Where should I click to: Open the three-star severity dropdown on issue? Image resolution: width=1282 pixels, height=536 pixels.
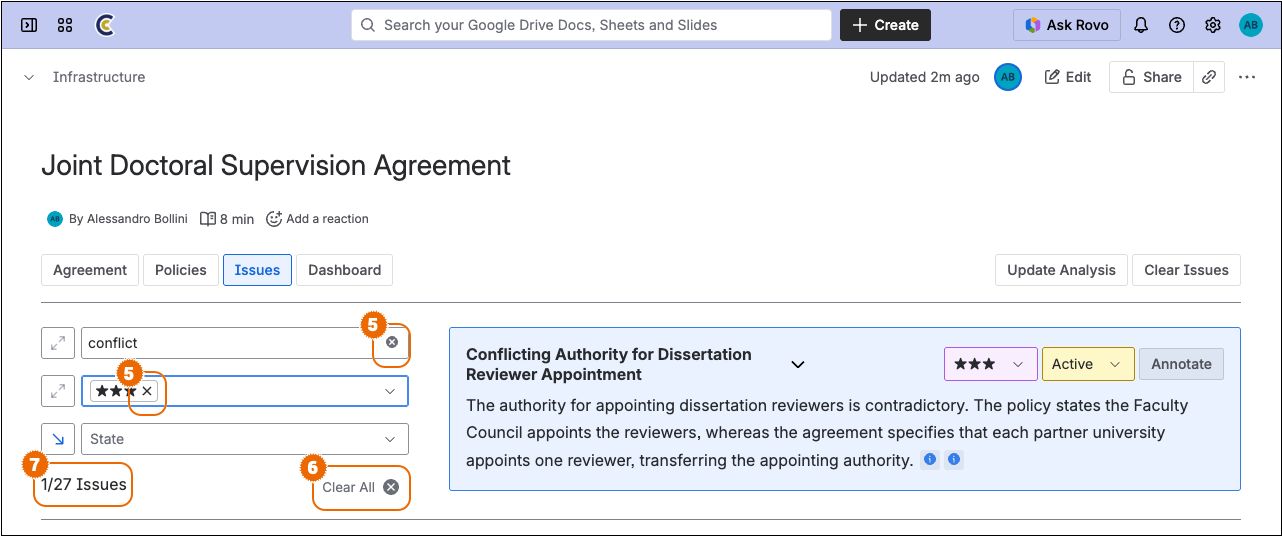[x=988, y=364]
